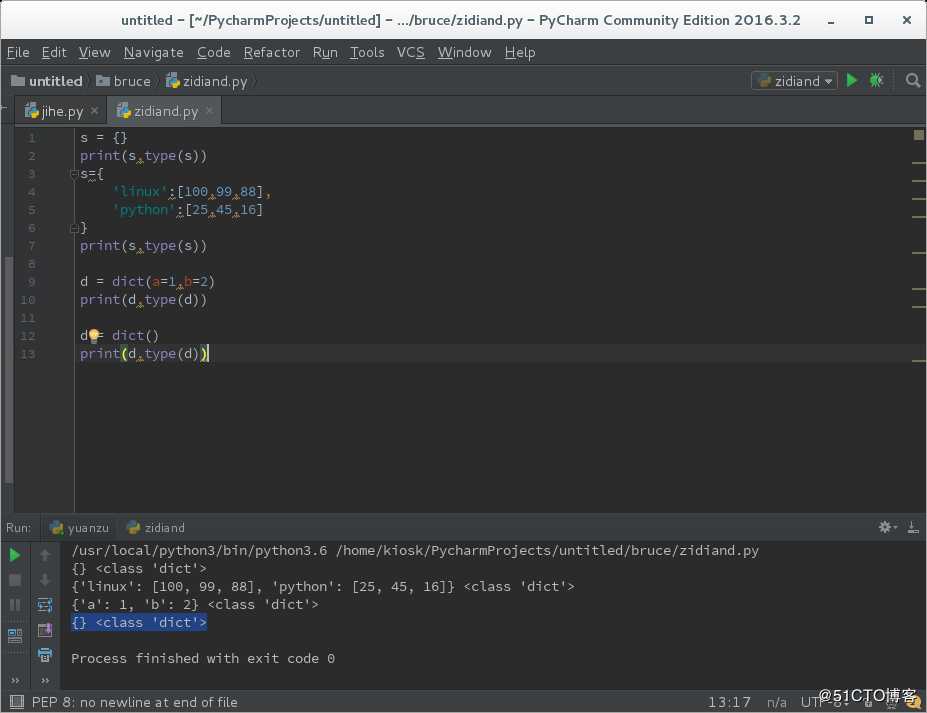Click restore layout icon in Run panel
The height and width of the screenshot is (713, 927).
(x=15, y=636)
